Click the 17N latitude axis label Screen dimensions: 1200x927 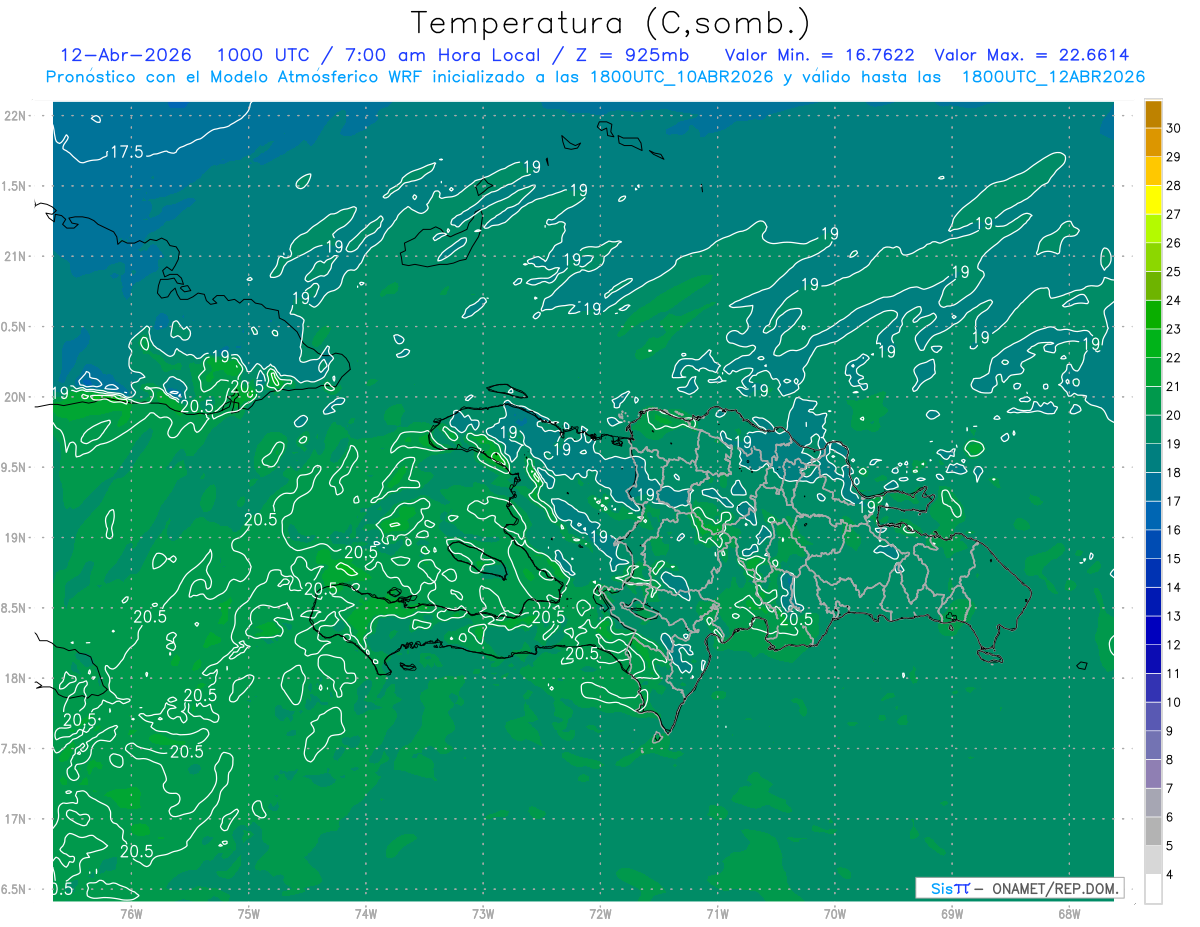point(16,819)
